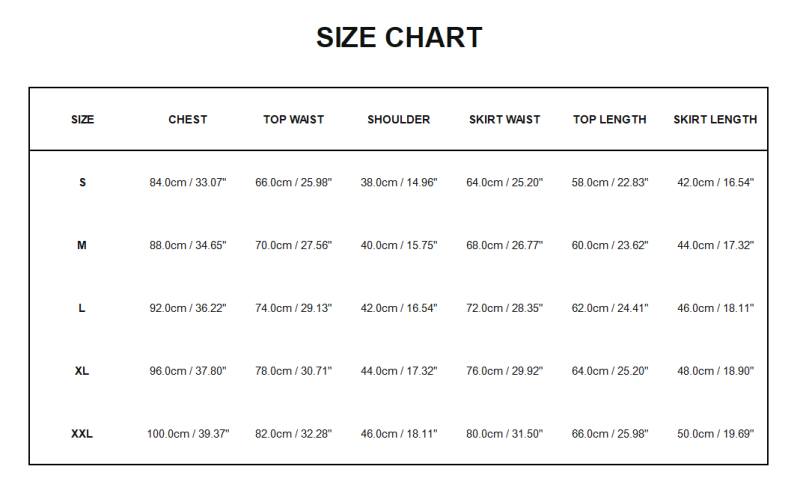The height and width of the screenshot is (493, 800).
Task: Select the XL size row label
Action: [82, 371]
